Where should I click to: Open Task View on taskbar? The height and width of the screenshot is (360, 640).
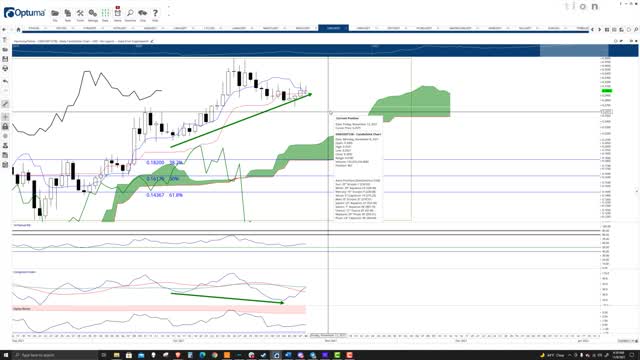coord(104,355)
